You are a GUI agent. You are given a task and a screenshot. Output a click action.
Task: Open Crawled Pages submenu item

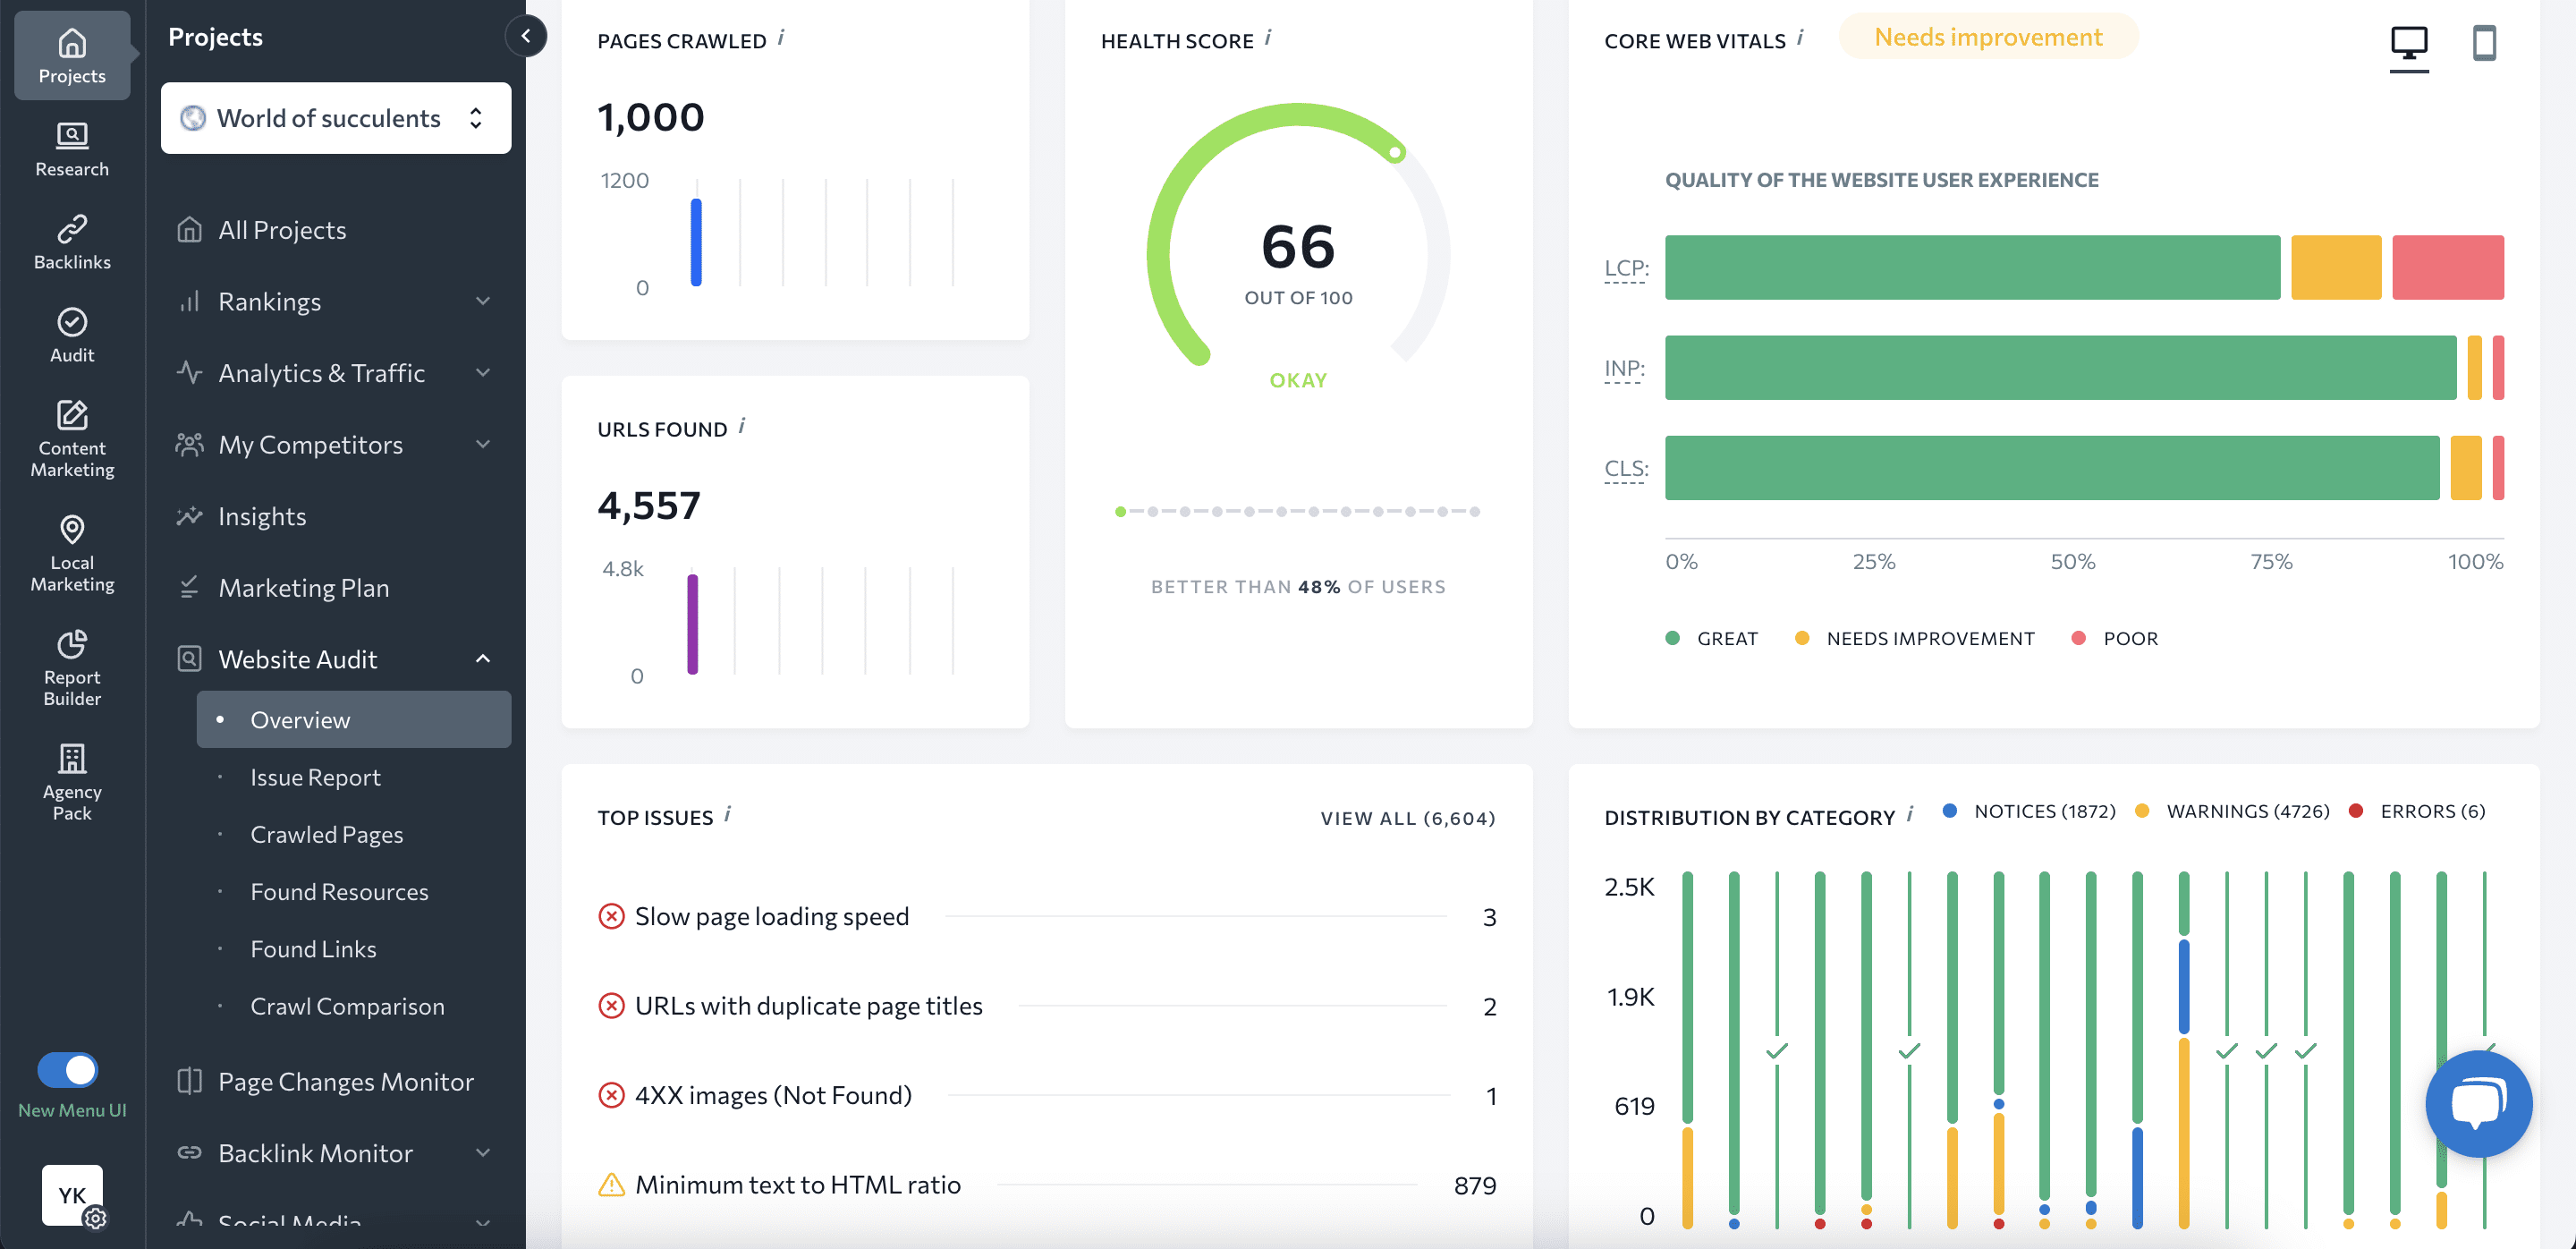point(326,834)
